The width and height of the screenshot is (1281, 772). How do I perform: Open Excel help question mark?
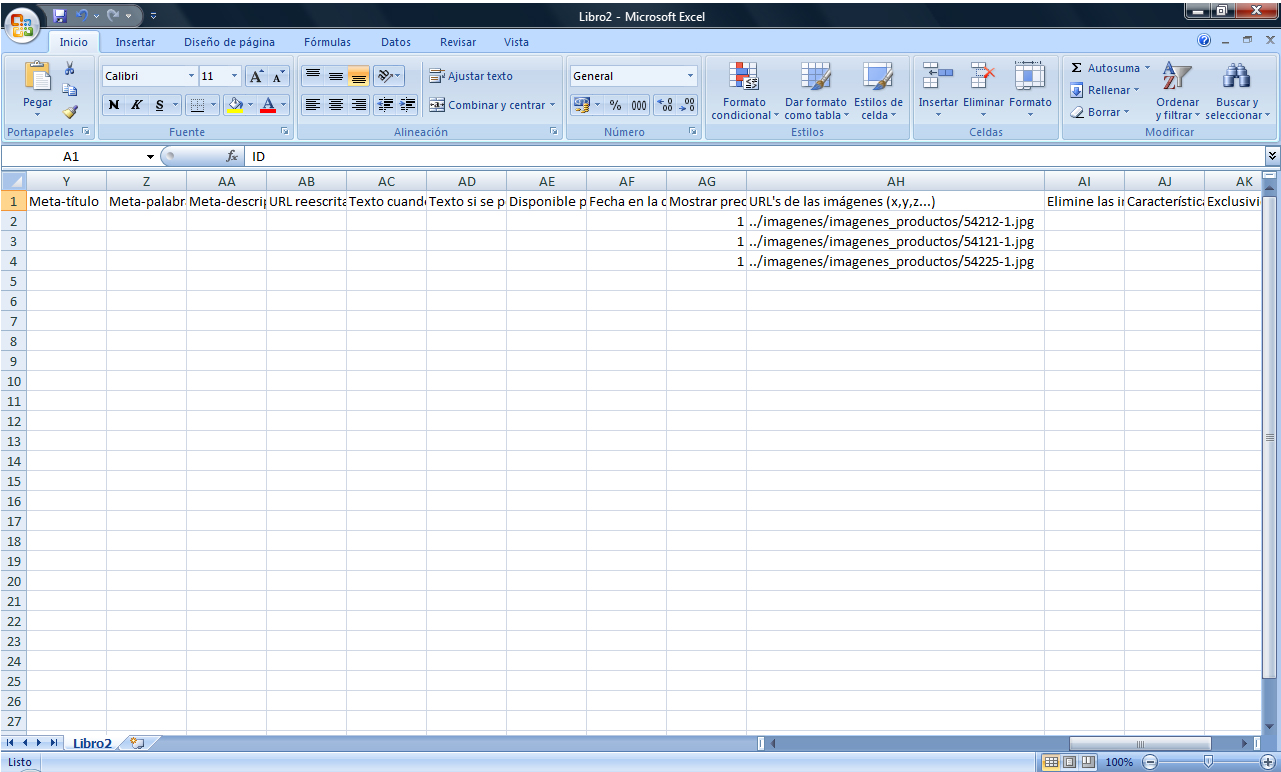coord(1204,41)
